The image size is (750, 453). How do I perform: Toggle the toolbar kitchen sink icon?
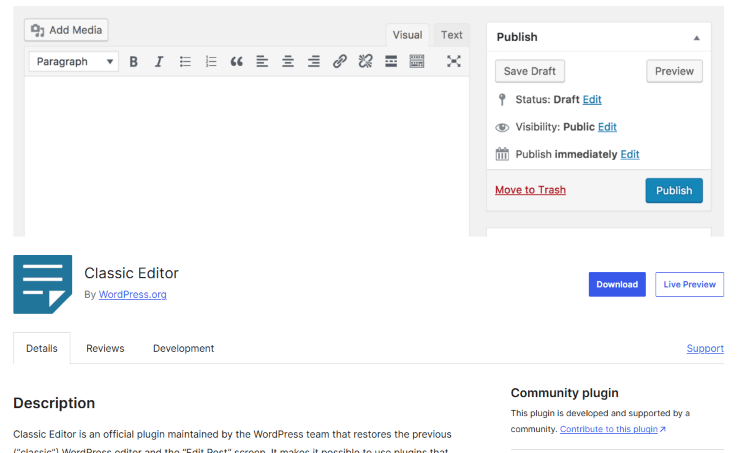pos(417,62)
